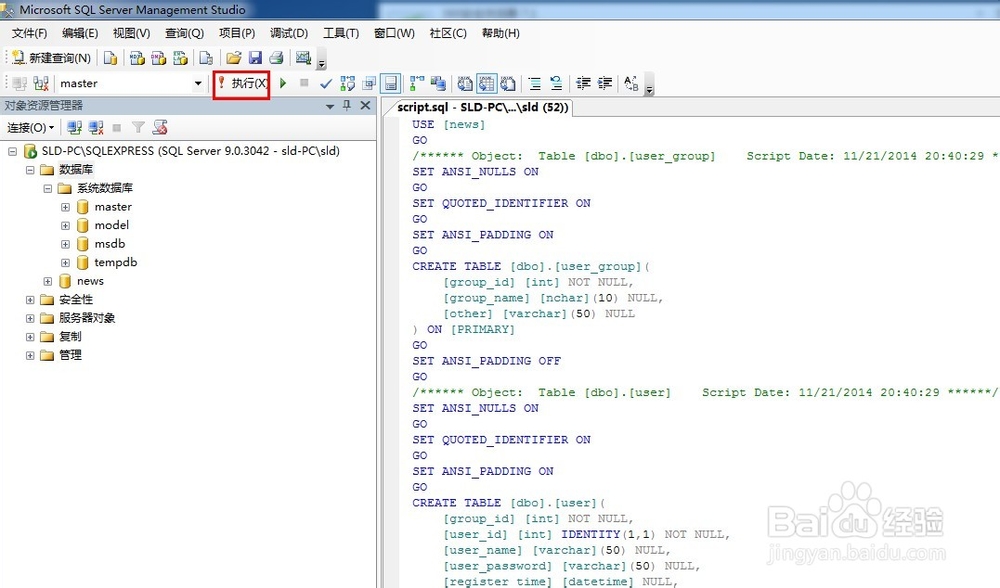
Task: Save the script with the floppy disk icon
Action: click(255, 58)
